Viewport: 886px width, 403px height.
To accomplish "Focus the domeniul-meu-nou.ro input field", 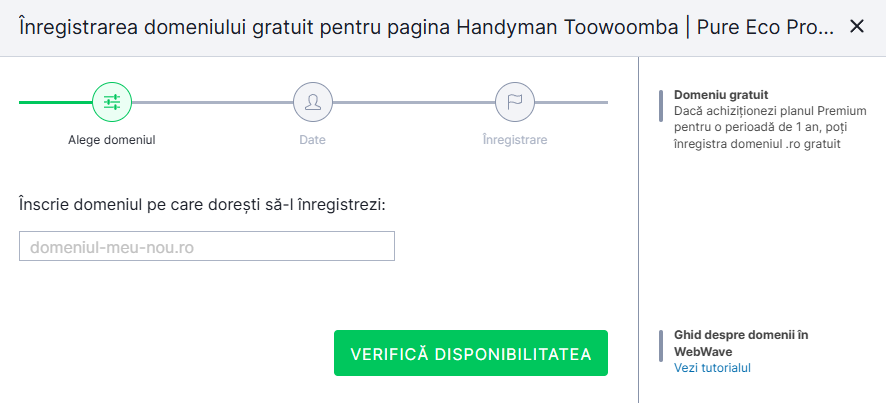I will (x=207, y=246).
